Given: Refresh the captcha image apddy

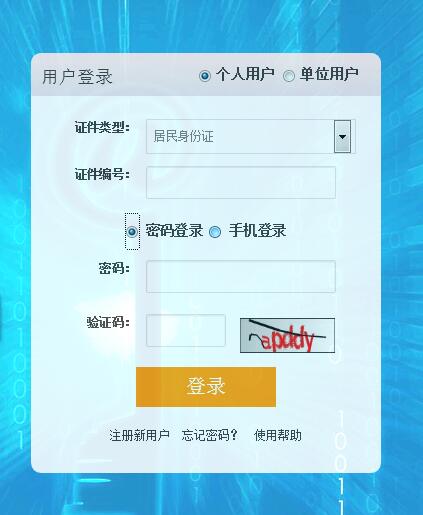Looking at the screenshot, I should [287, 335].
